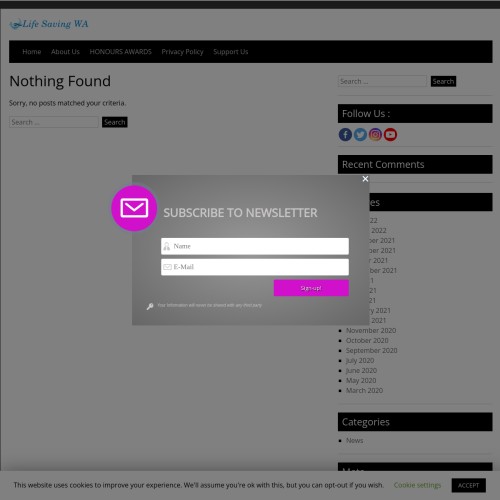Open the HONOURS AWARDS menu item

(120, 52)
